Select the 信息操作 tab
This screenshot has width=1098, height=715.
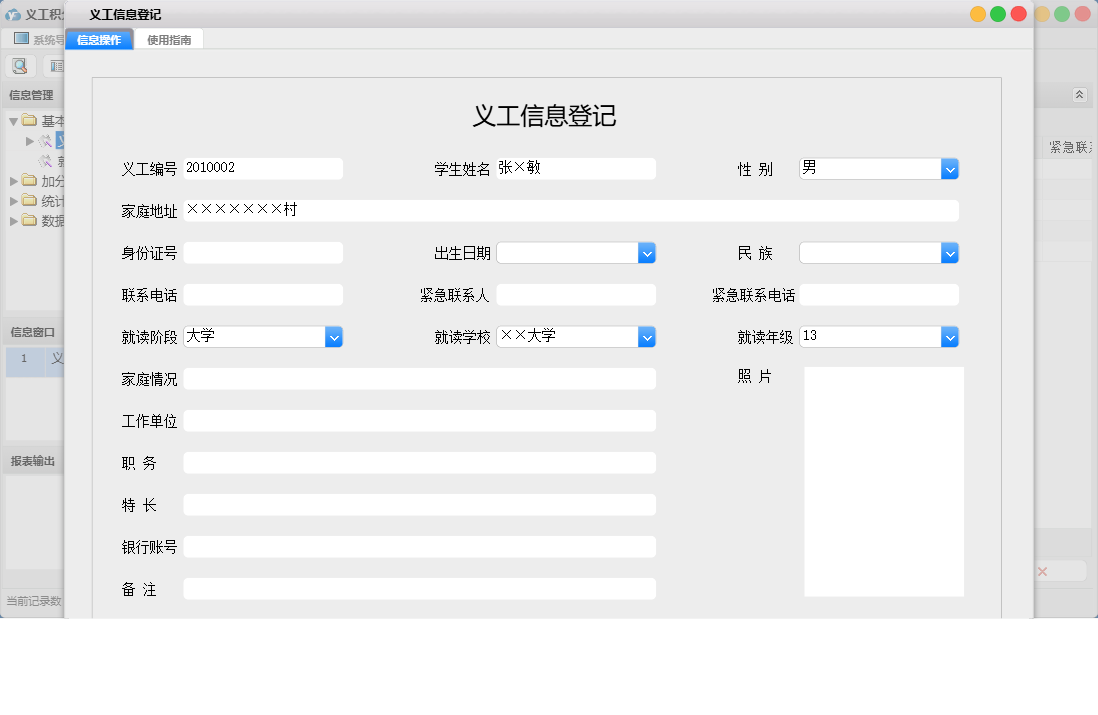click(x=98, y=38)
